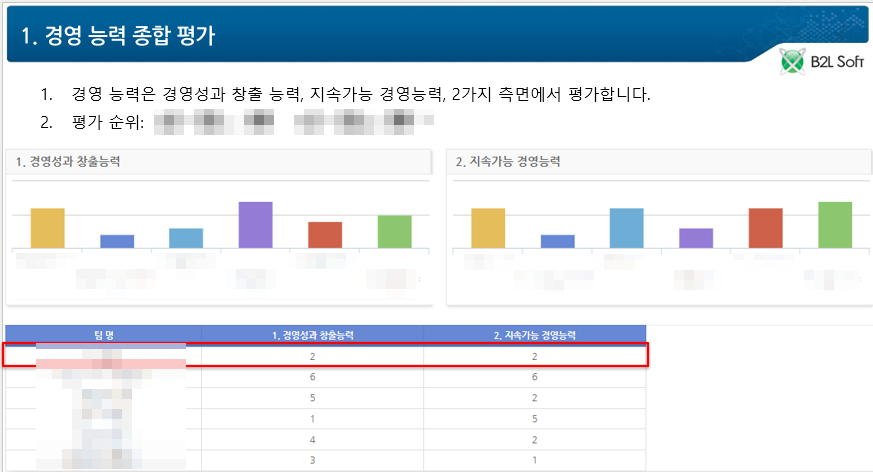Select the highlighted first row's team name cell
This screenshot has height=472, width=873.
coord(103,355)
